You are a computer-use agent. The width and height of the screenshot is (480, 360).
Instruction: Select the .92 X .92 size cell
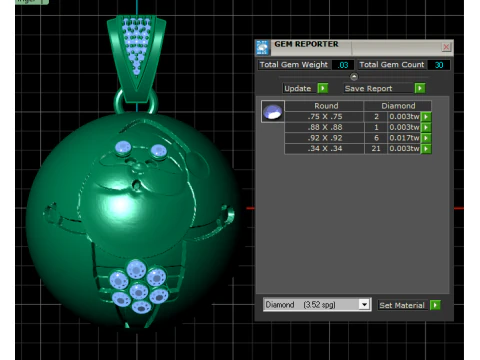[324, 138]
